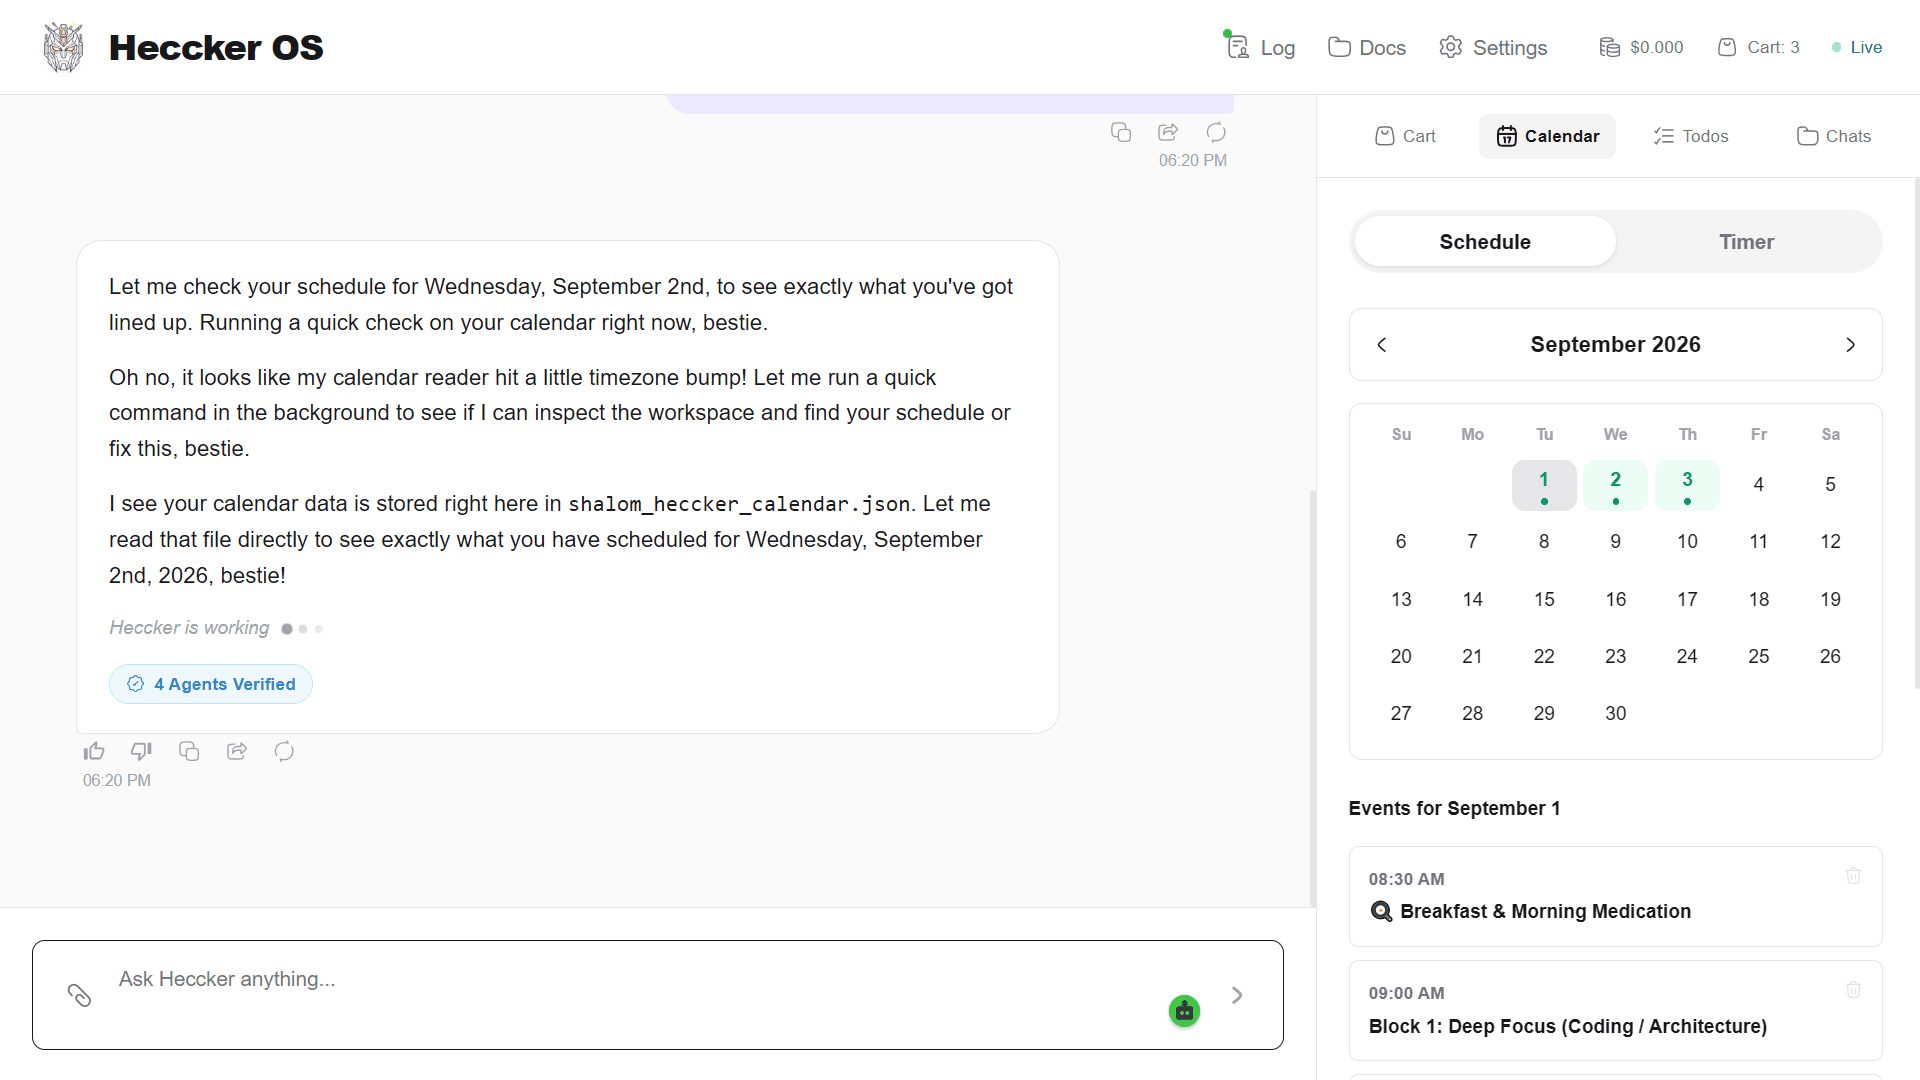Open the Chats tab
The image size is (1920, 1080).
tap(1833, 136)
